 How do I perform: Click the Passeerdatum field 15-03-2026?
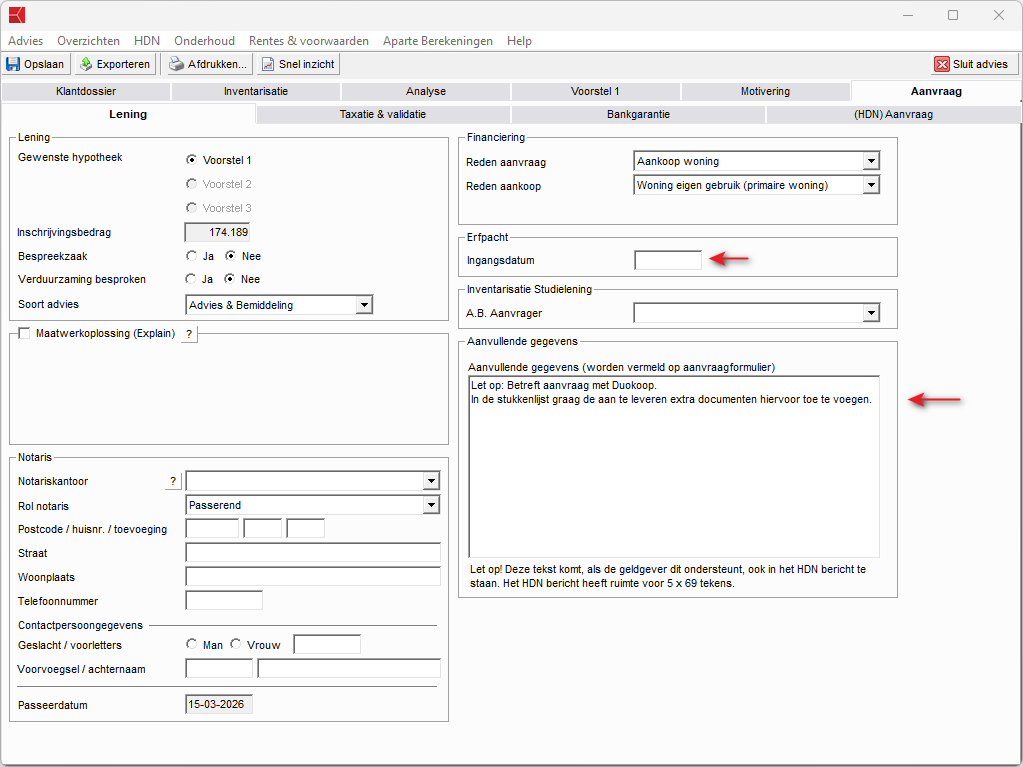219,704
